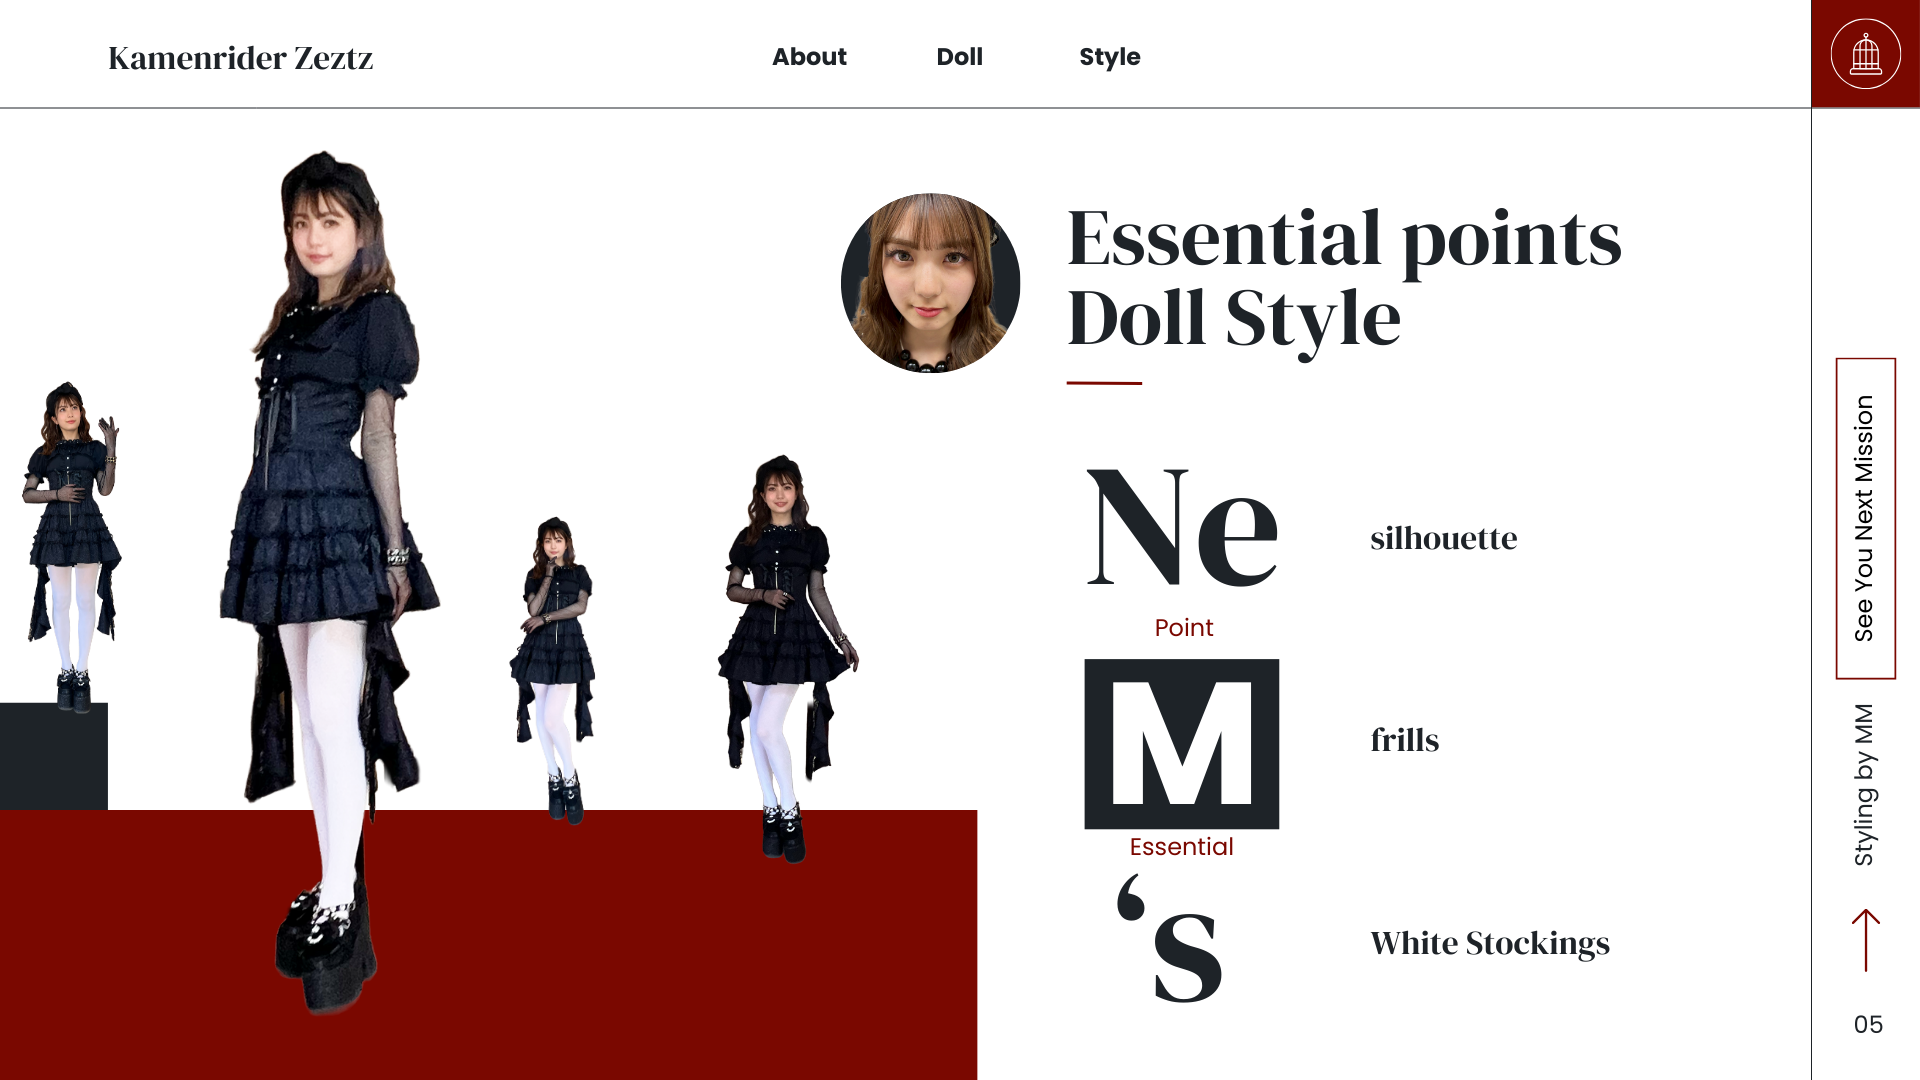Open the Doll menu item
Viewport: 1920px width, 1080px height.
click(x=959, y=57)
